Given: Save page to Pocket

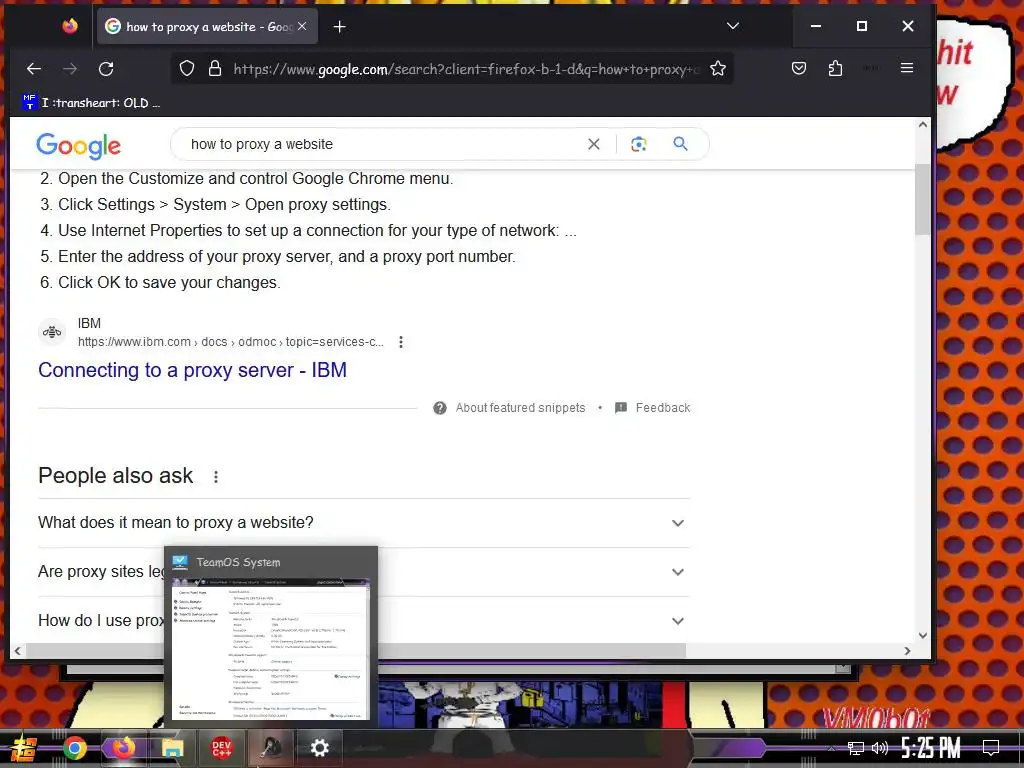Looking at the screenshot, I should tap(799, 69).
